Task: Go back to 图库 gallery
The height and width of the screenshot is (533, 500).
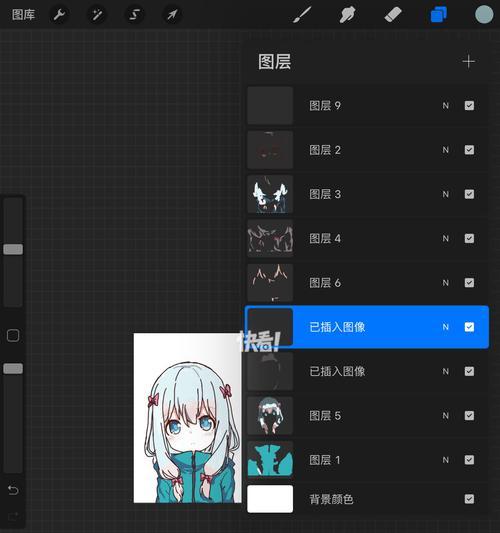Action: click(x=23, y=15)
